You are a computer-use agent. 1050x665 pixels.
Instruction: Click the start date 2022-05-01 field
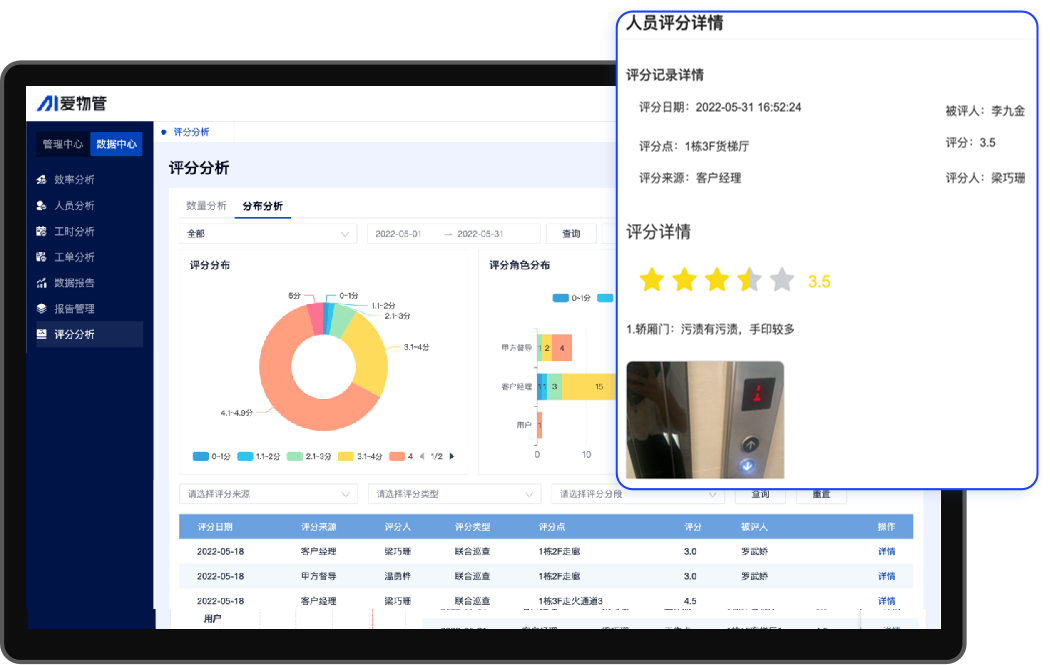click(x=398, y=234)
